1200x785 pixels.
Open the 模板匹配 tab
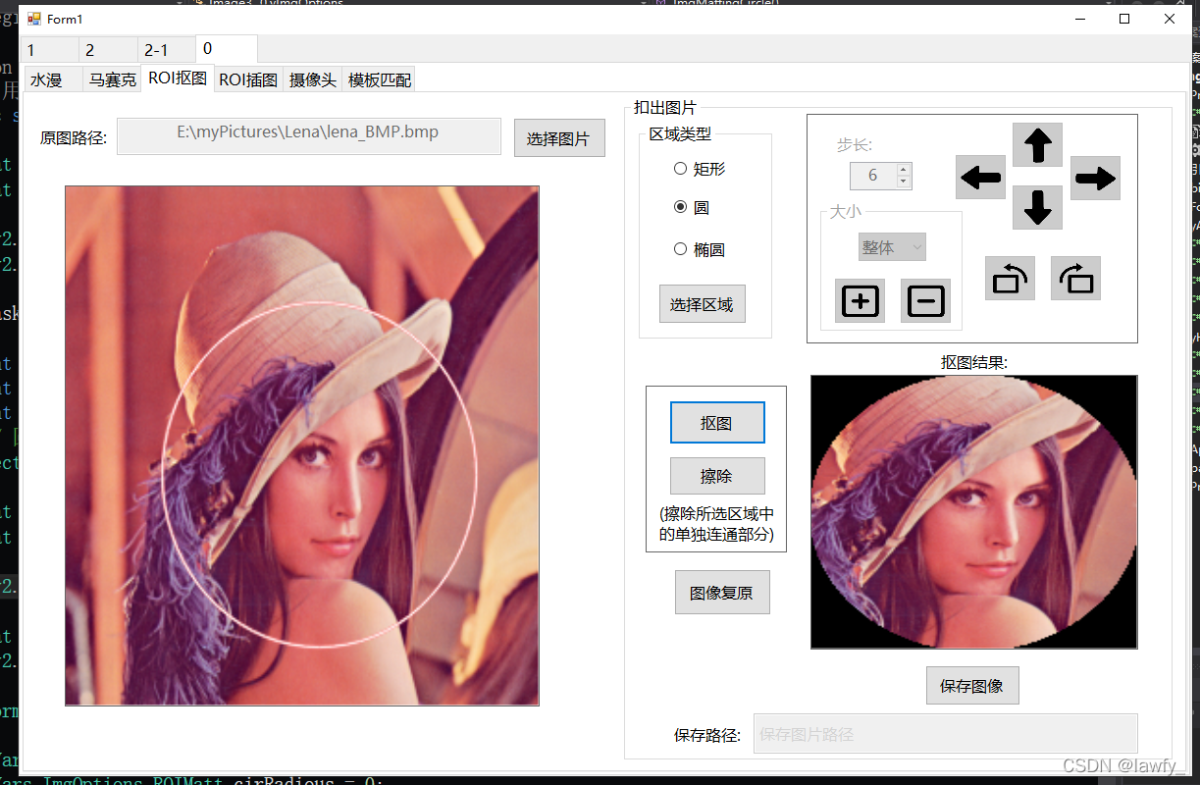[x=379, y=80]
